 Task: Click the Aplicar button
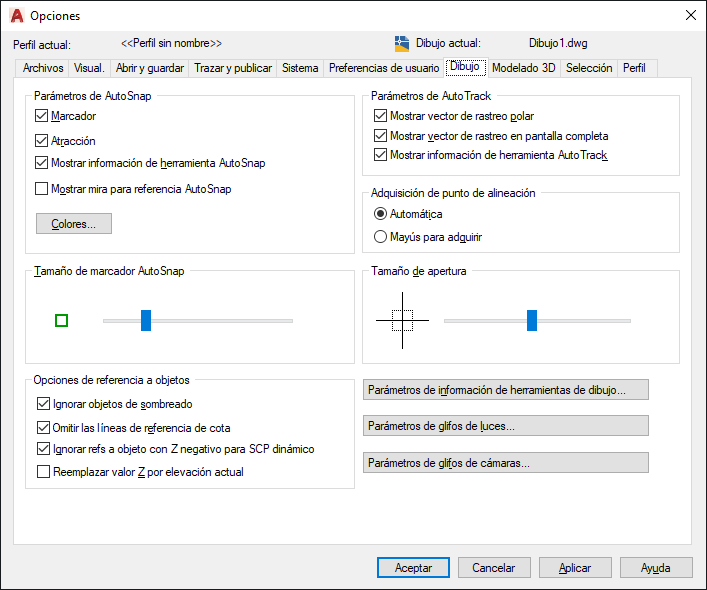pyautogui.click(x=575, y=568)
